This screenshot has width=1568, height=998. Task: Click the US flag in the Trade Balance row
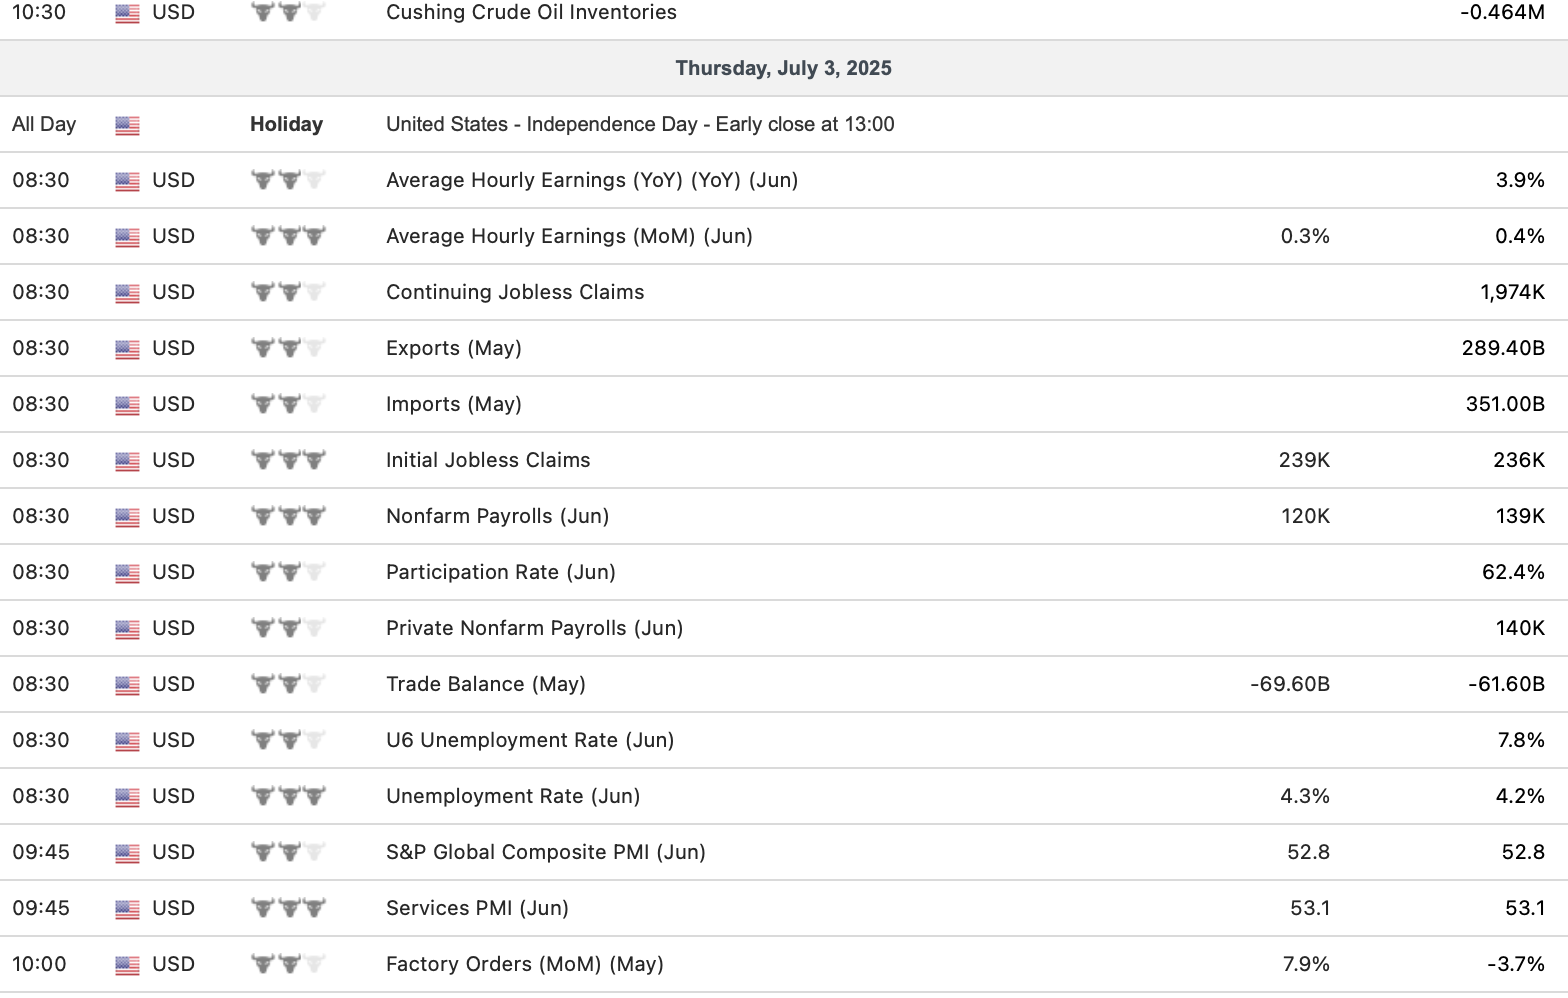tap(127, 685)
